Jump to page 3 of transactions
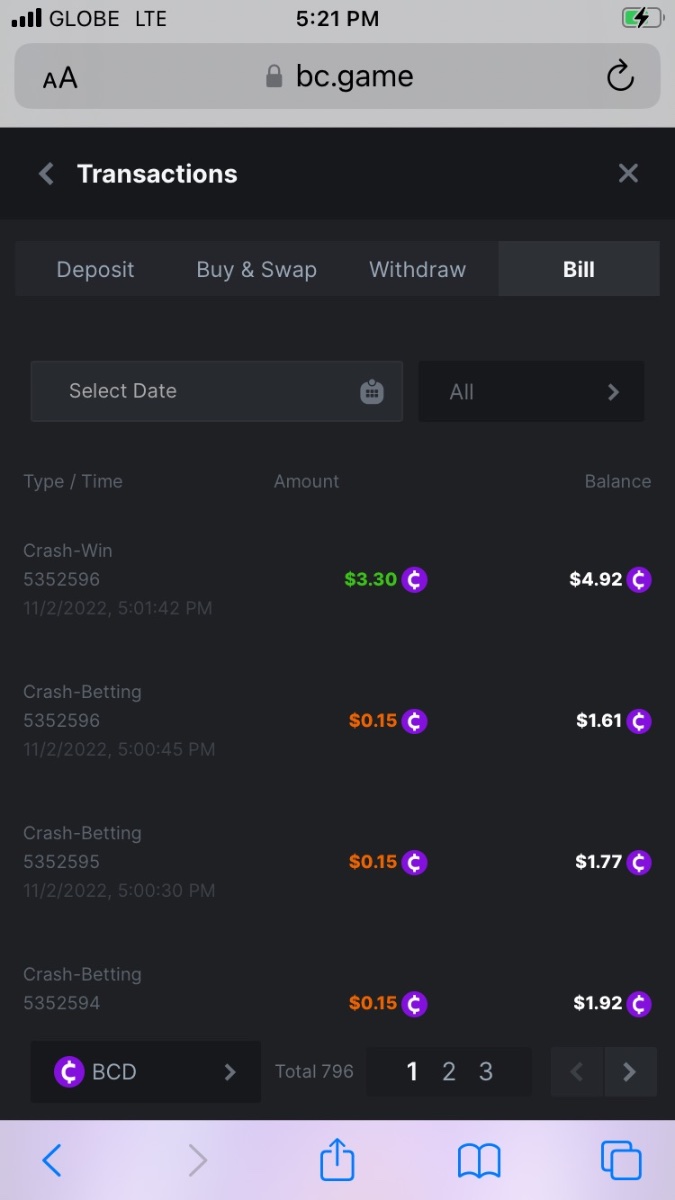 [486, 1072]
